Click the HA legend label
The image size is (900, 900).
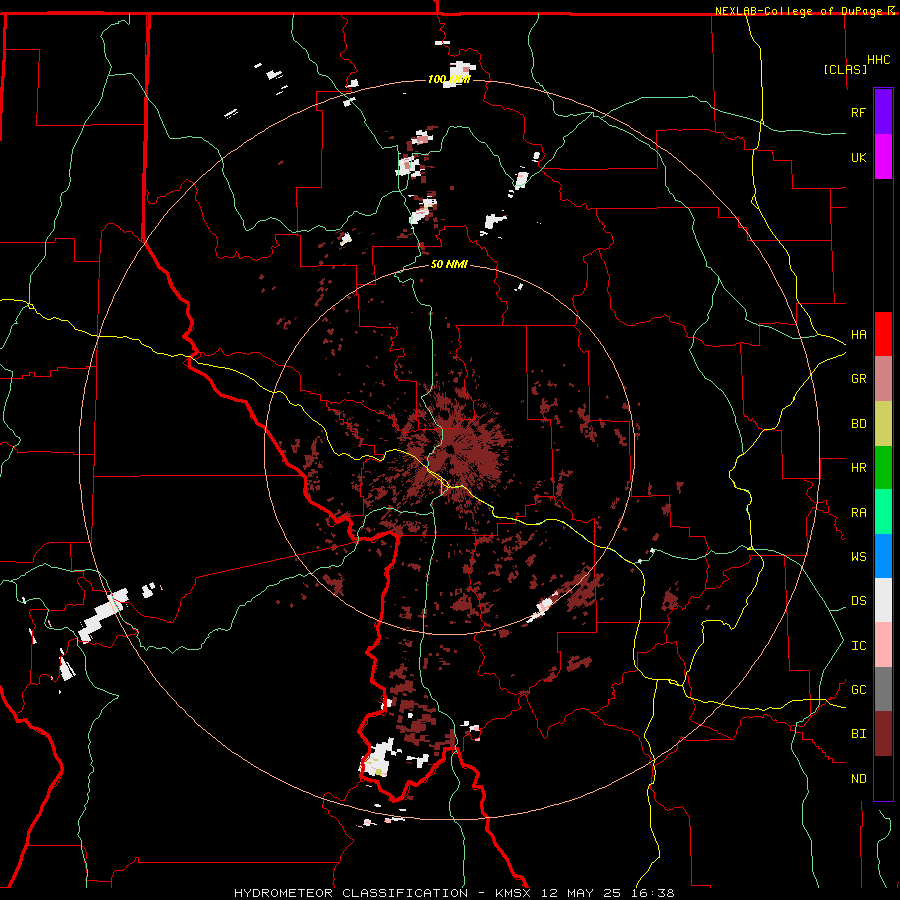[x=858, y=334]
